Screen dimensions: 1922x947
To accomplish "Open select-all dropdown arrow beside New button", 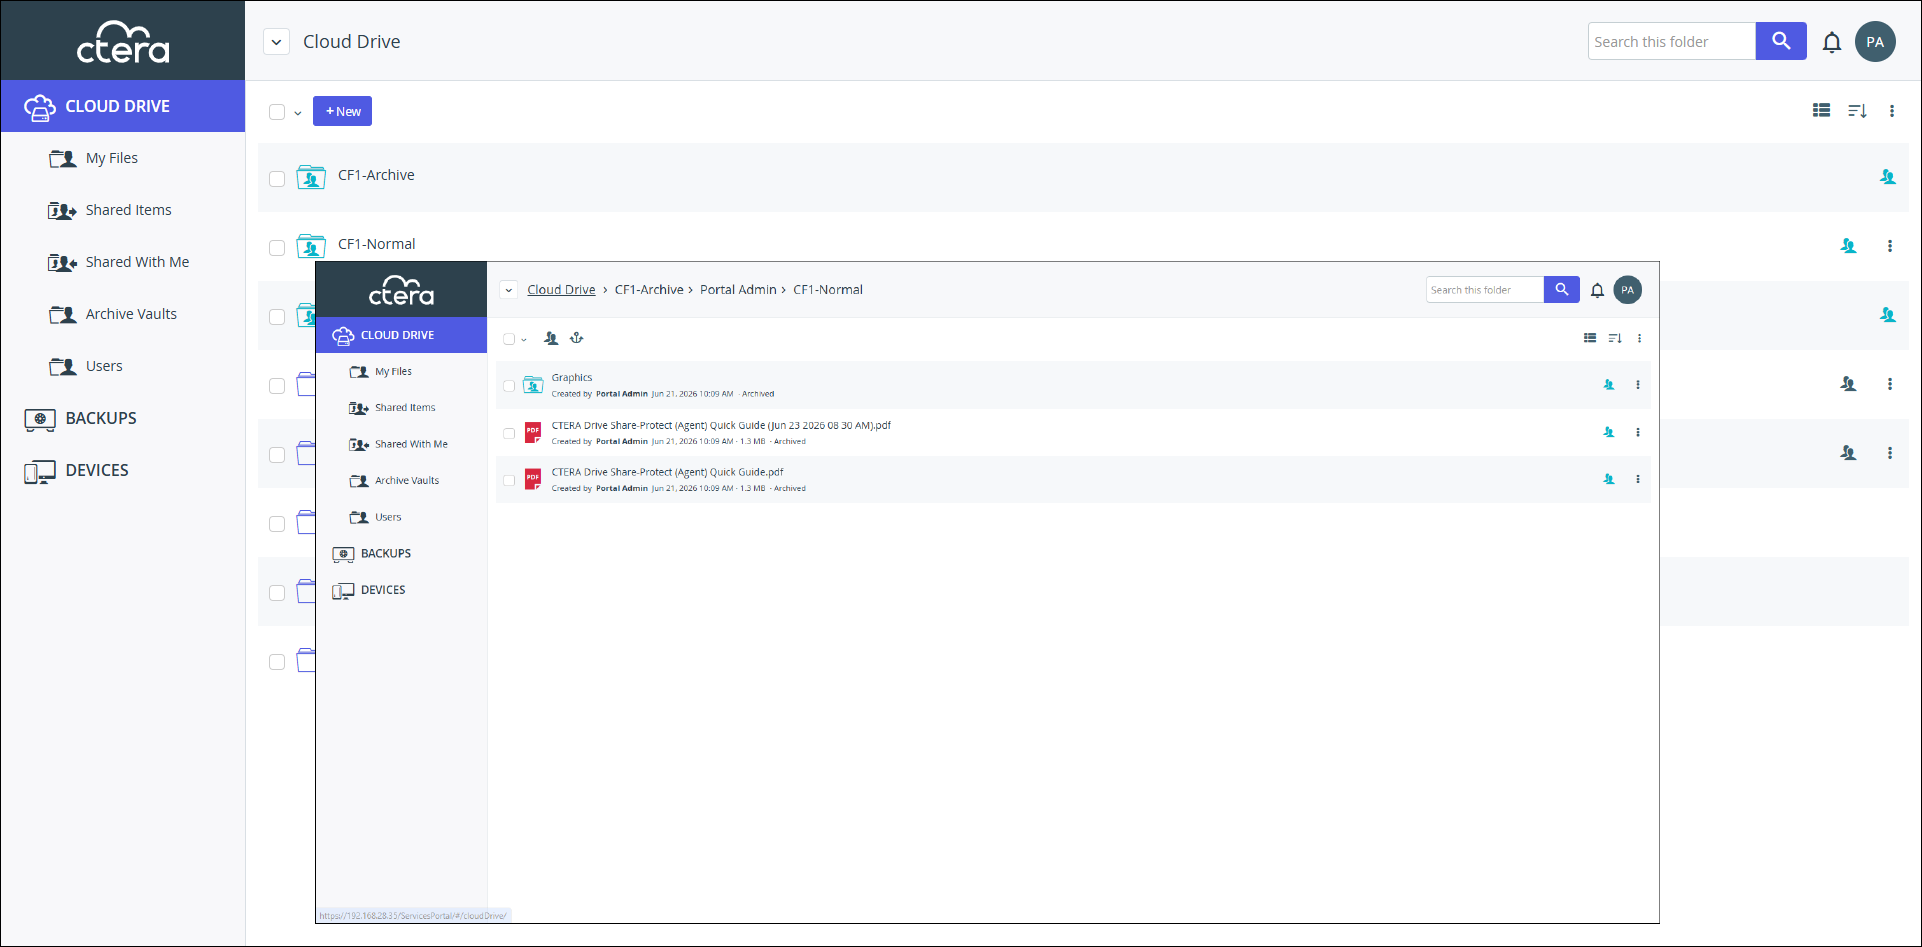I will tap(298, 113).
